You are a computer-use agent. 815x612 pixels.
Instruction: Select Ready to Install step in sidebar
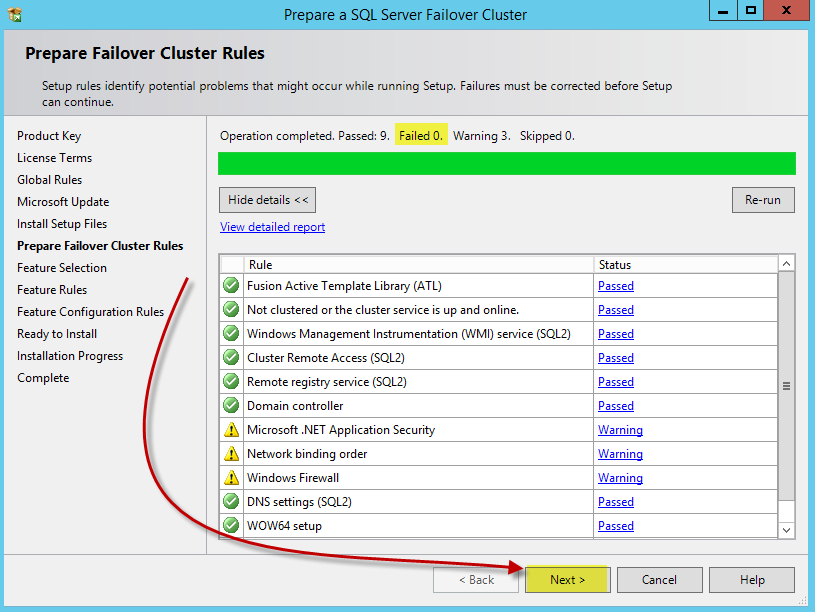pyautogui.click(x=57, y=334)
